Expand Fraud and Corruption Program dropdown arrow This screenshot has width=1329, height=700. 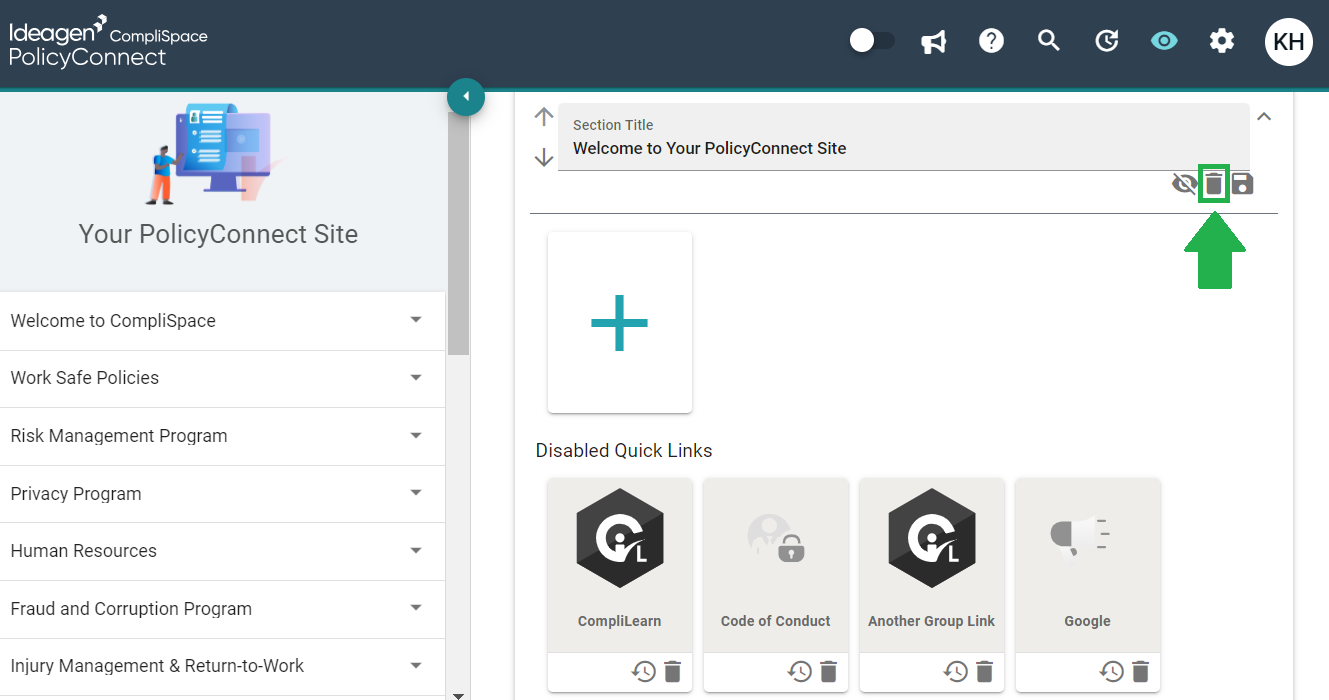416,608
